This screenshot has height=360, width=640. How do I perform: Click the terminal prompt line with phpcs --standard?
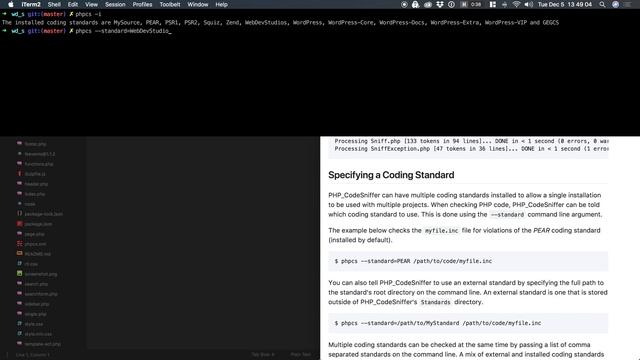[x=87, y=31]
